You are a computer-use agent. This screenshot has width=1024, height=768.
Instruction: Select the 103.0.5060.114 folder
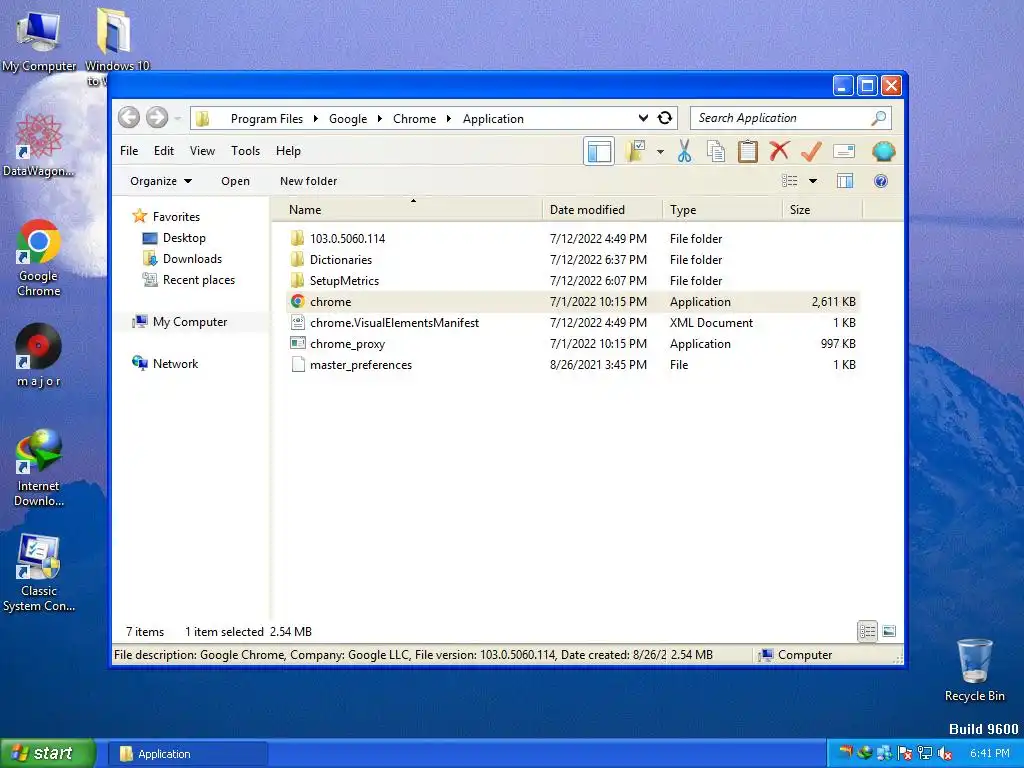[572, 238]
